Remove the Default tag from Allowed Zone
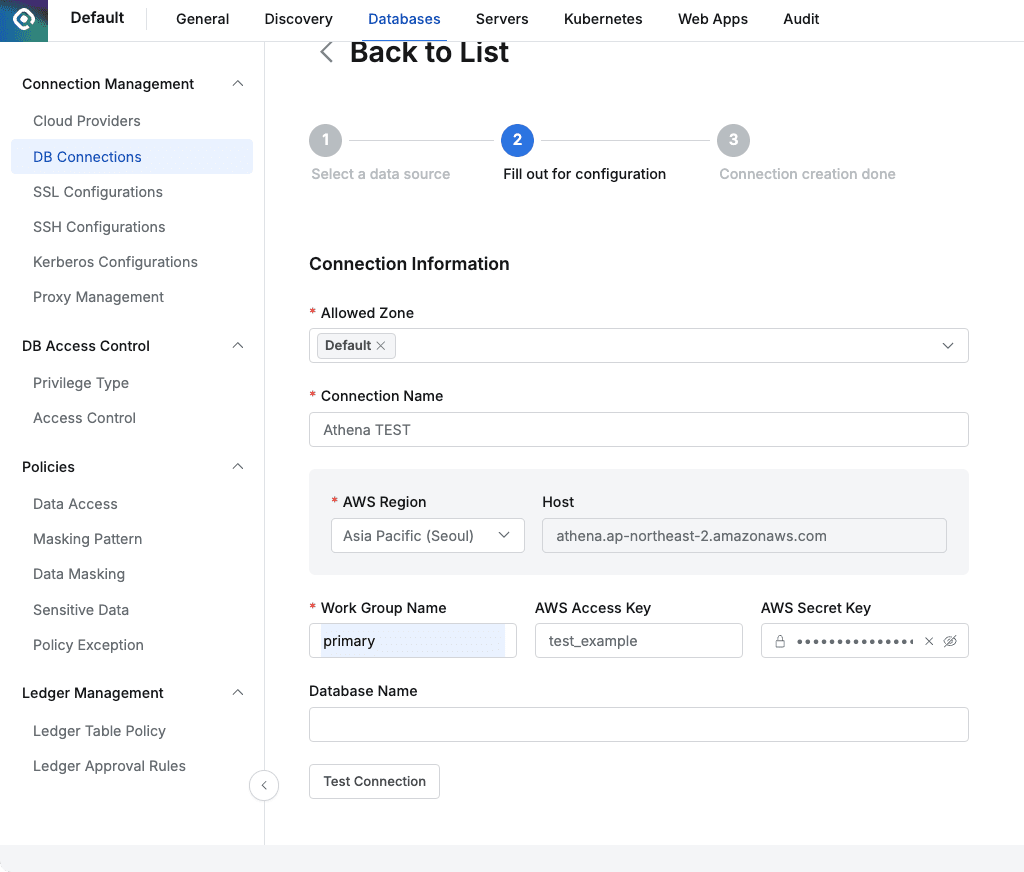The height and width of the screenshot is (872, 1024). [x=381, y=346]
